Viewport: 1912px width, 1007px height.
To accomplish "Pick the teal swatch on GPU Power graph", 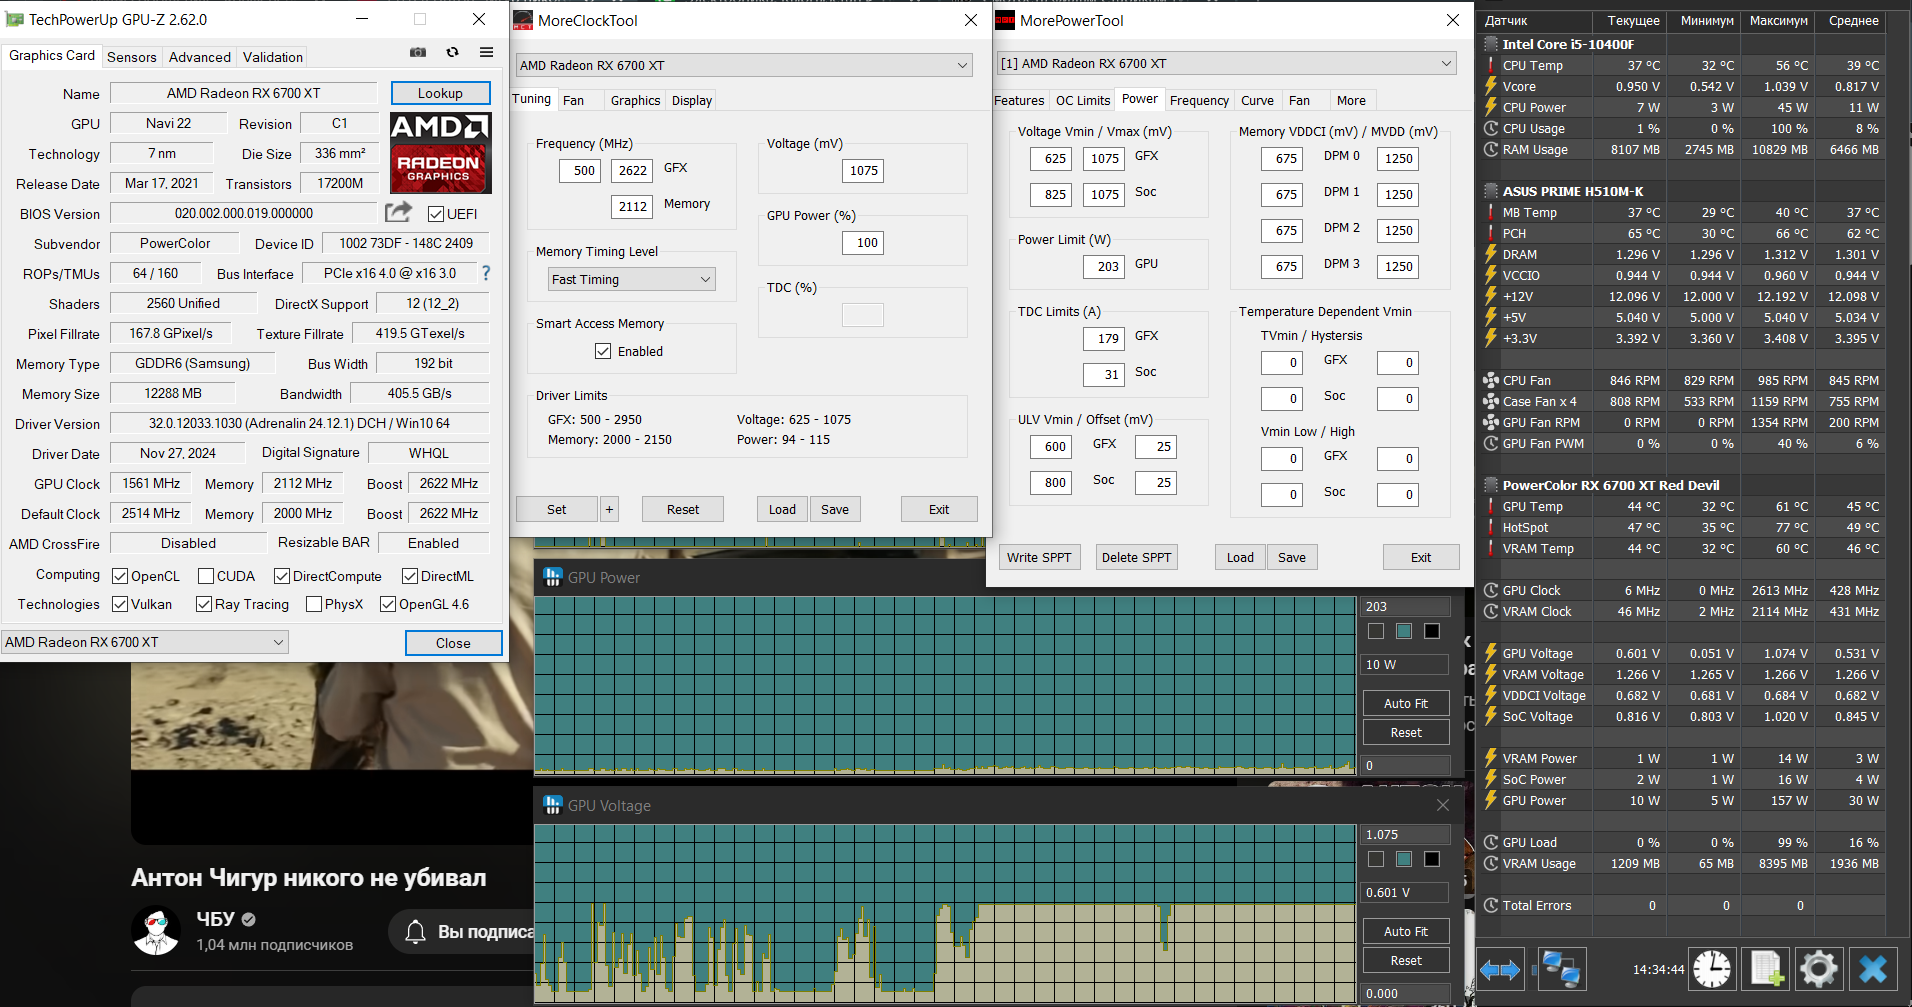I will click(x=1404, y=631).
